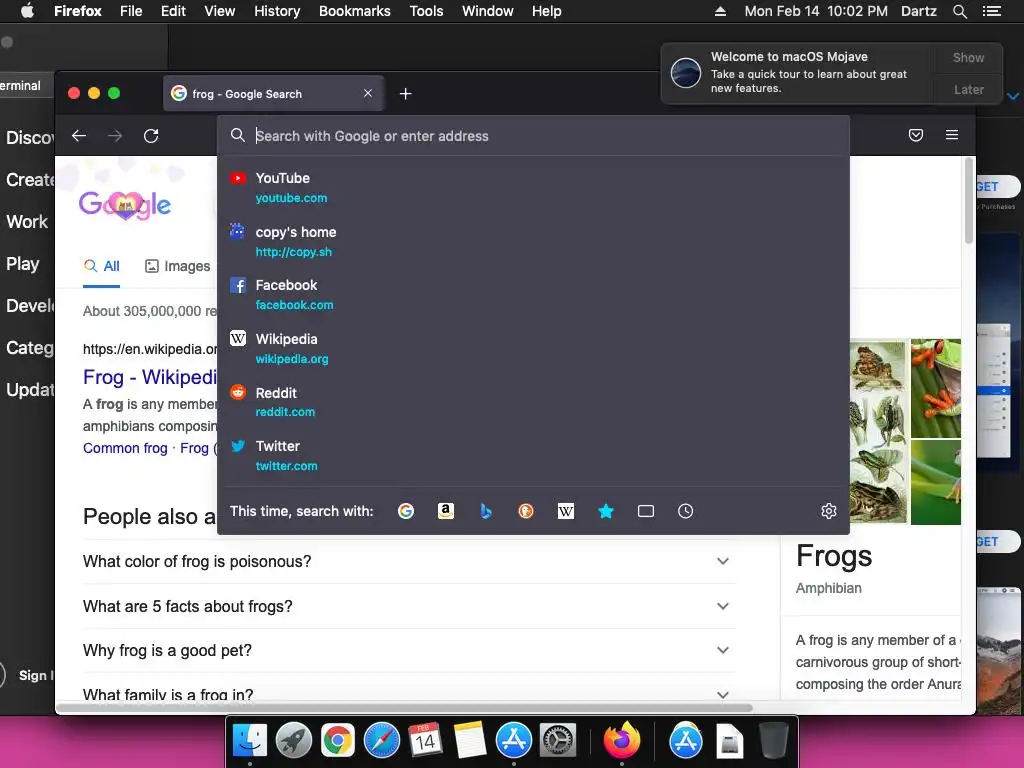The image size is (1024, 768).
Task: Open the Tools menu
Action: pos(426,11)
